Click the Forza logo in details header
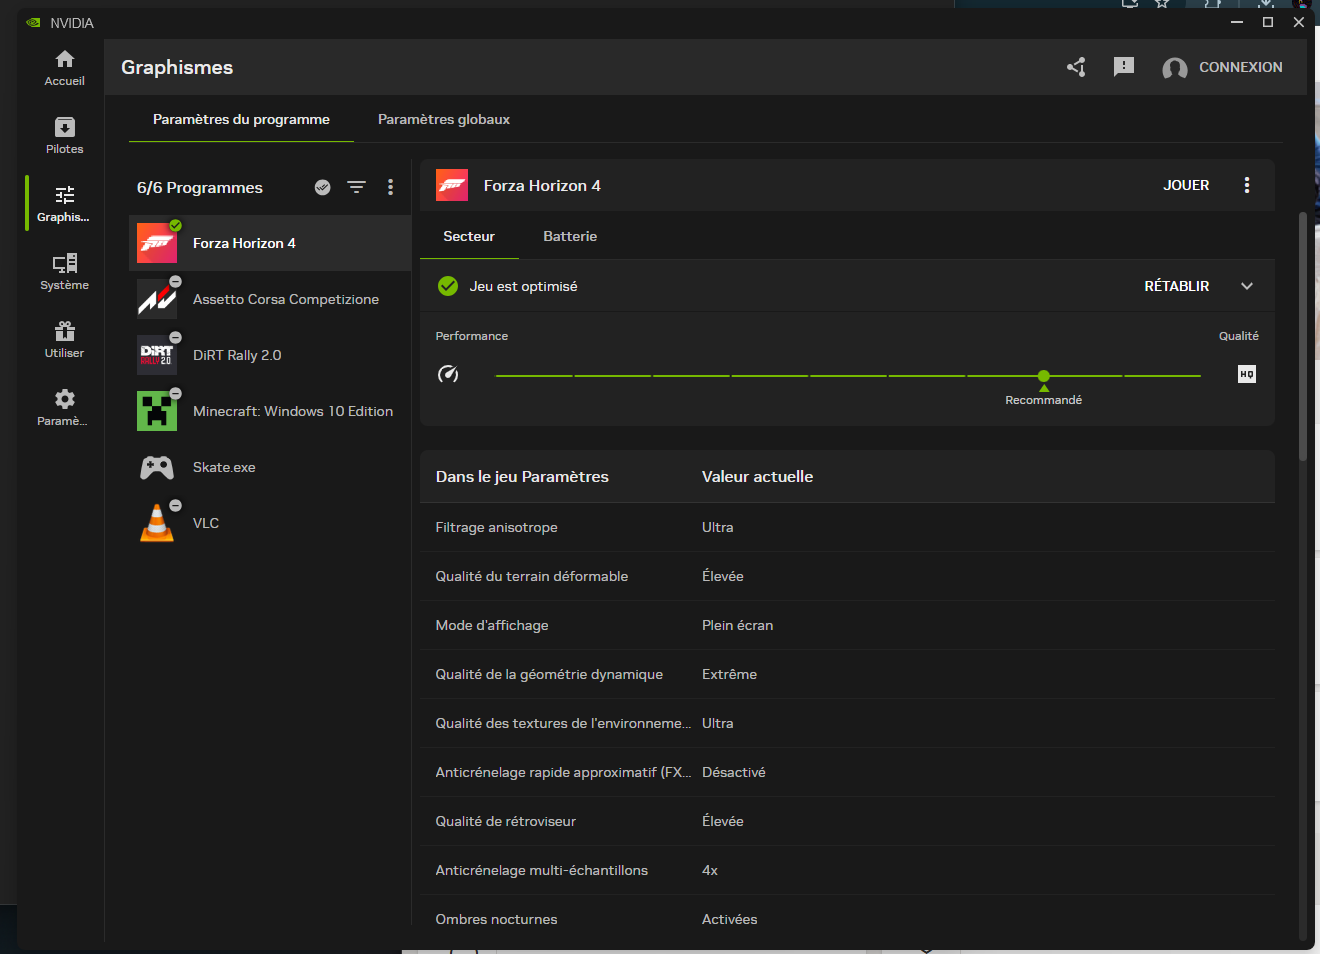 click(x=452, y=185)
